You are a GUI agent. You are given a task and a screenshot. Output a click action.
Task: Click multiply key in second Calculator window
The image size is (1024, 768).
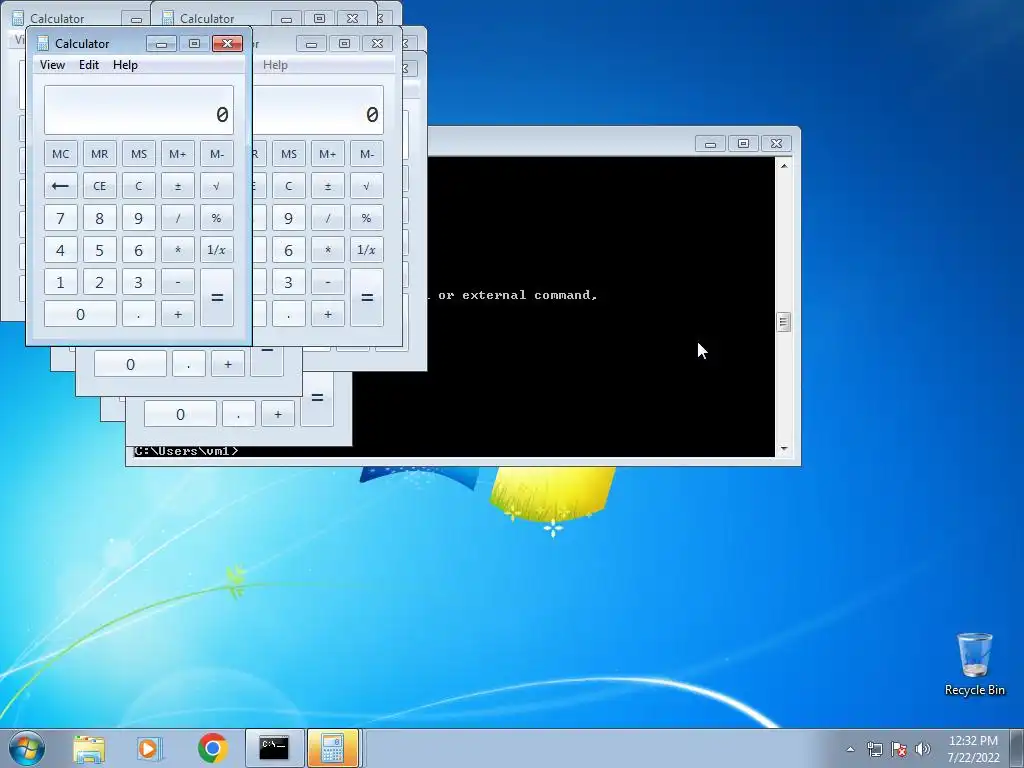tap(328, 250)
